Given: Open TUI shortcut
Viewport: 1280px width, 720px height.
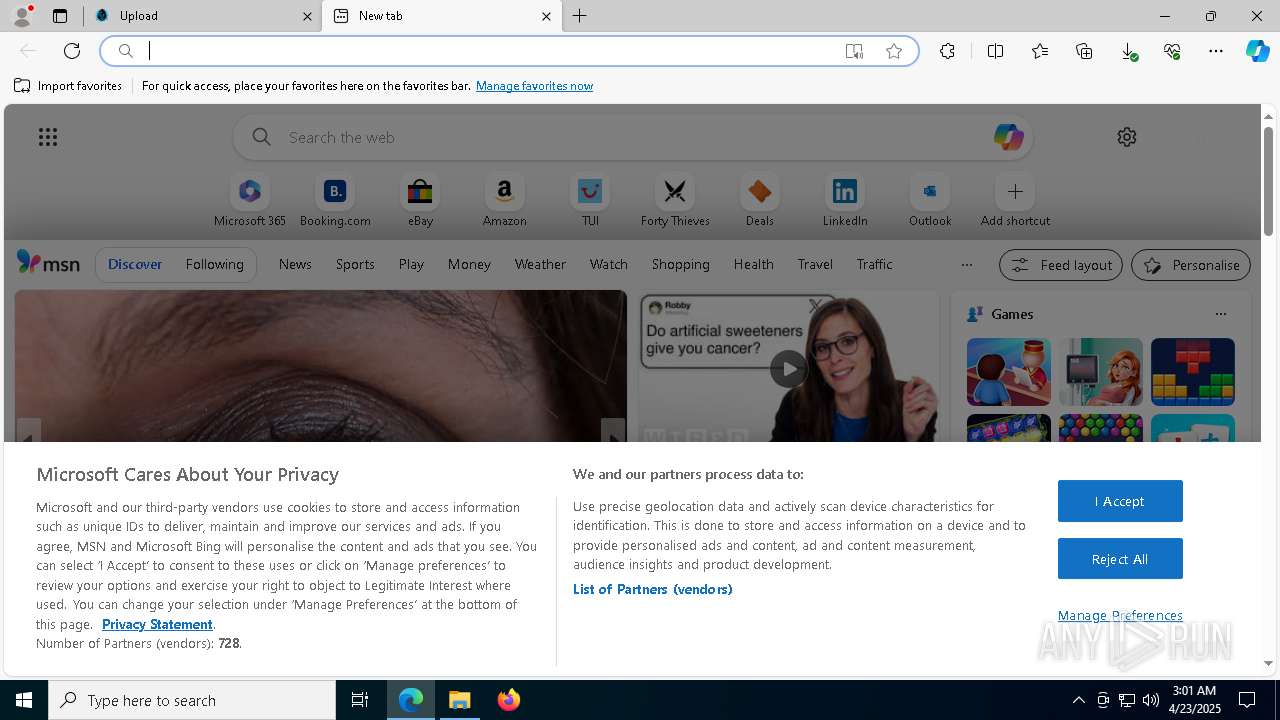Looking at the screenshot, I should (590, 201).
